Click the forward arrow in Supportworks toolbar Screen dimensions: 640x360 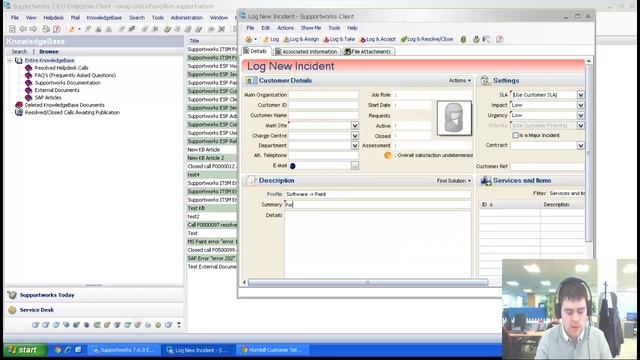point(33,29)
